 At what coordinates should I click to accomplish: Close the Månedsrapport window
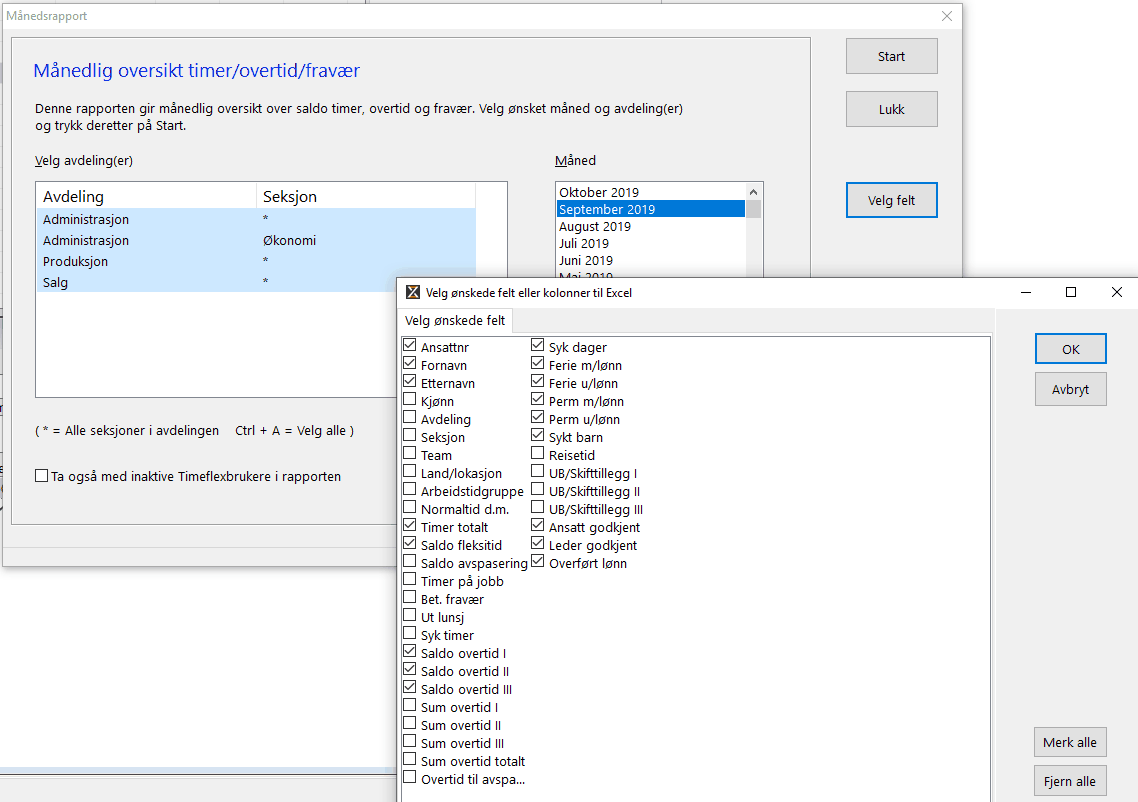947,16
